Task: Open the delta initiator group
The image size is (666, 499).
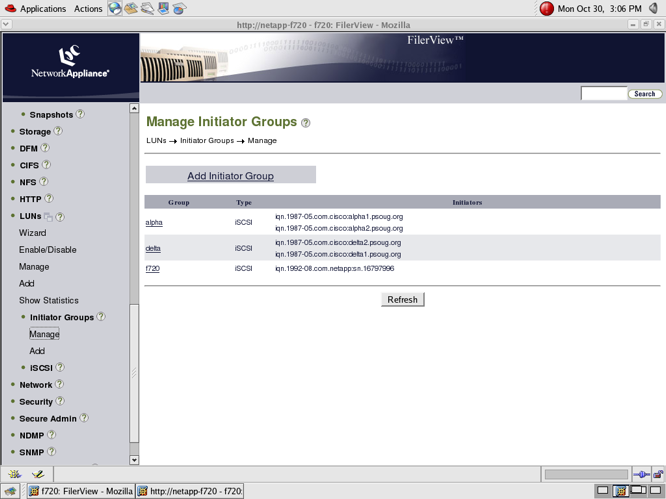Action: (153, 248)
